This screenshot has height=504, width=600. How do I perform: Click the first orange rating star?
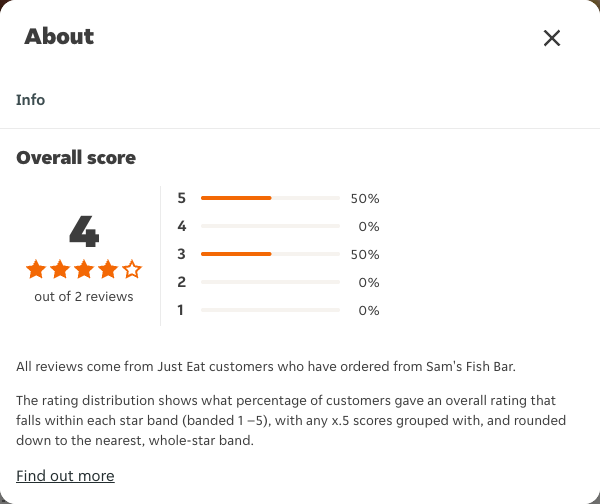pyautogui.click(x=36, y=269)
